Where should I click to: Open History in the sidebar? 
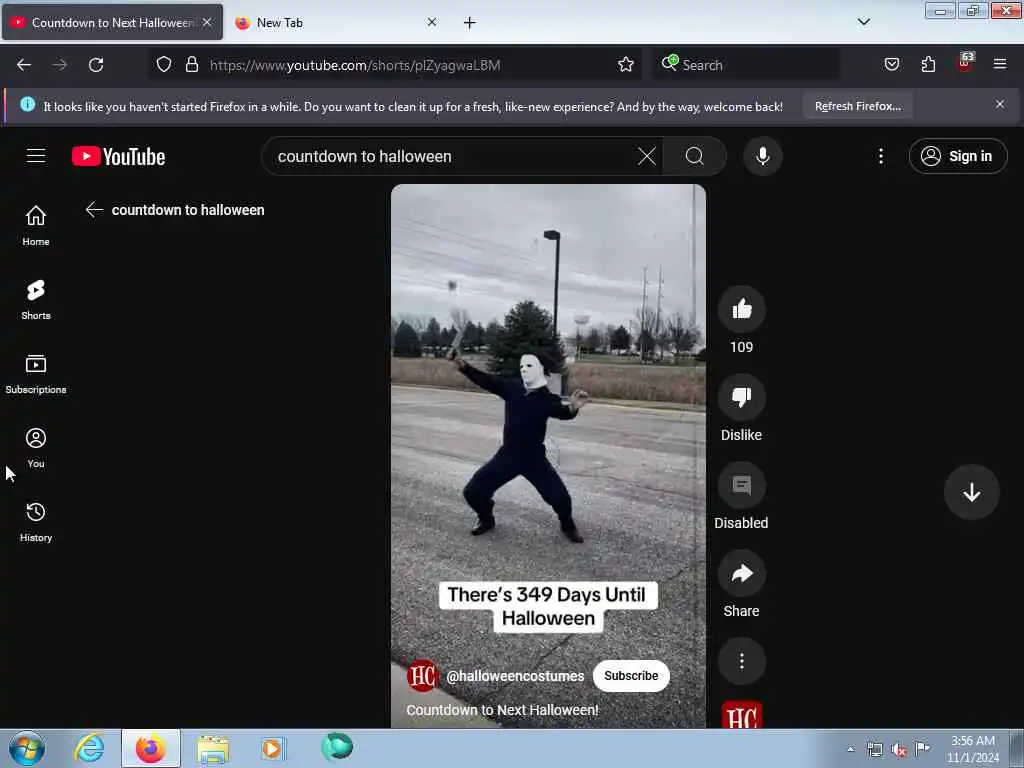(x=36, y=522)
